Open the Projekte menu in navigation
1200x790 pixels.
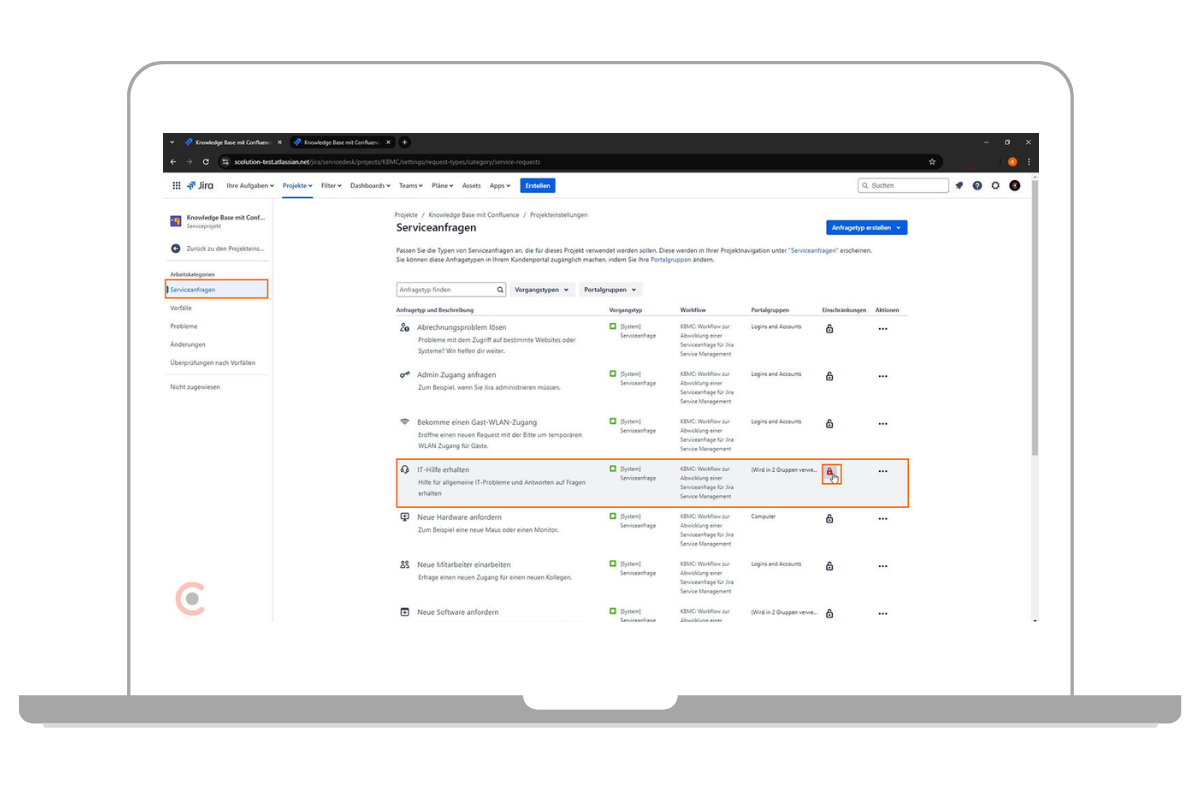(x=297, y=185)
